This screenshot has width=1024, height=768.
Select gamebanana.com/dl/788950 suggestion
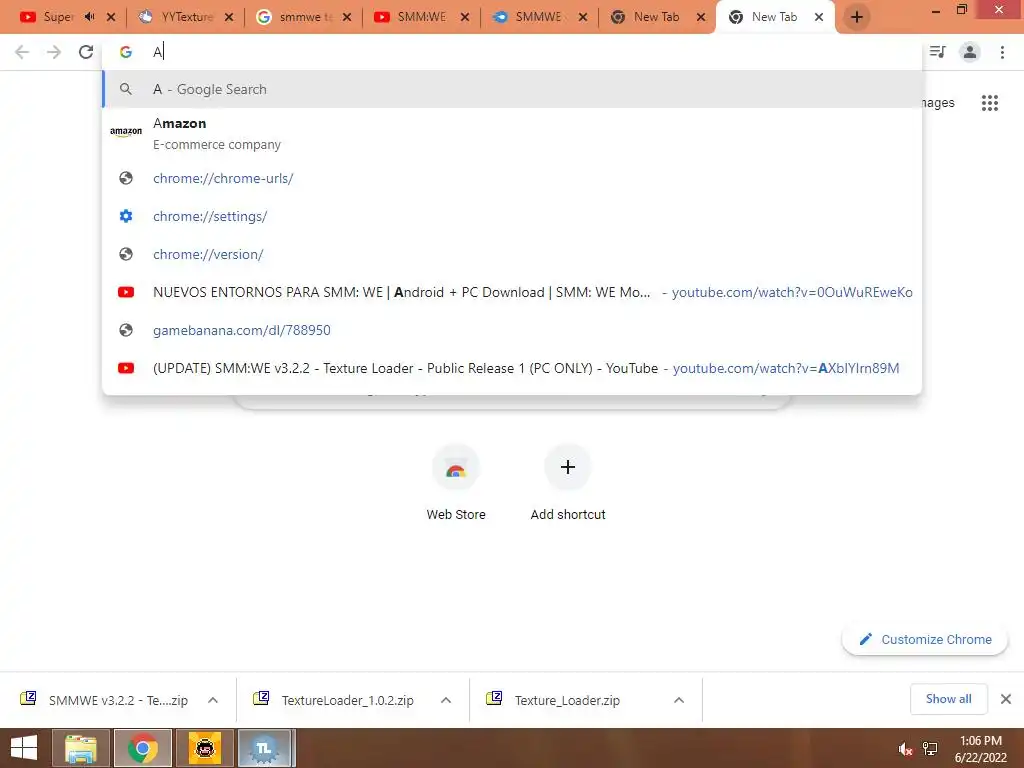tap(512, 330)
